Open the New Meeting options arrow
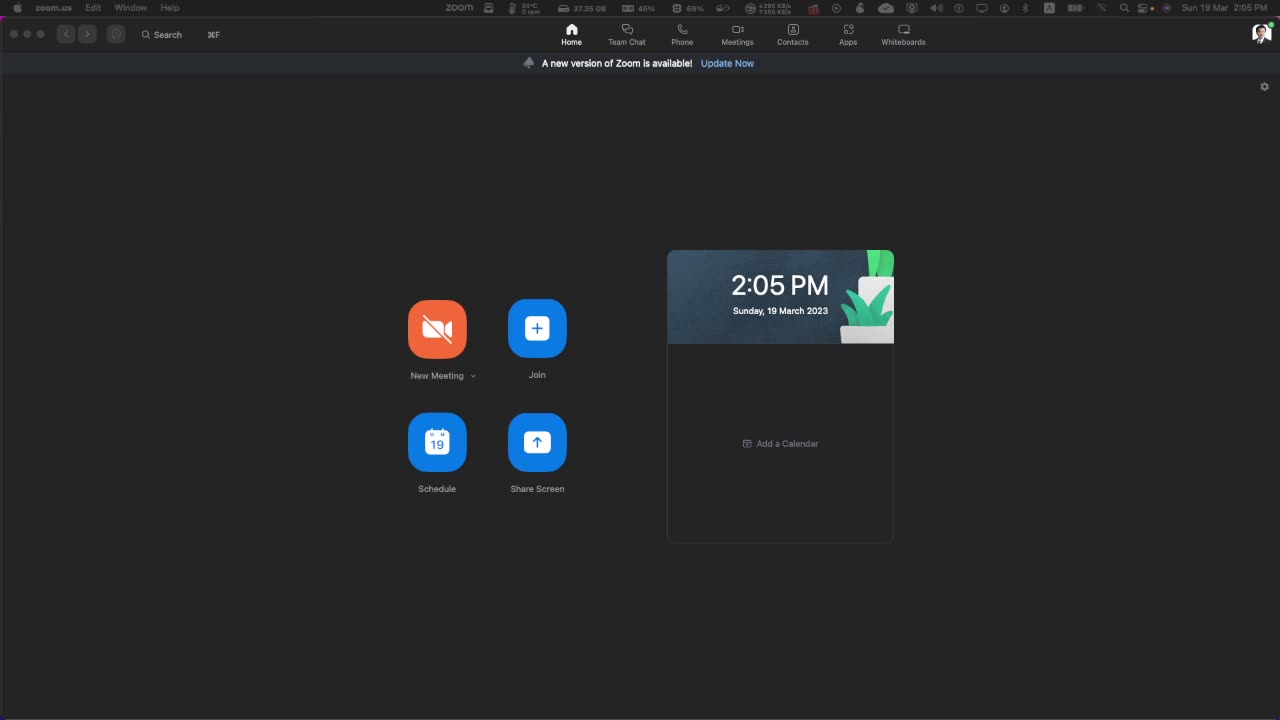The height and width of the screenshot is (720, 1280). (x=473, y=376)
